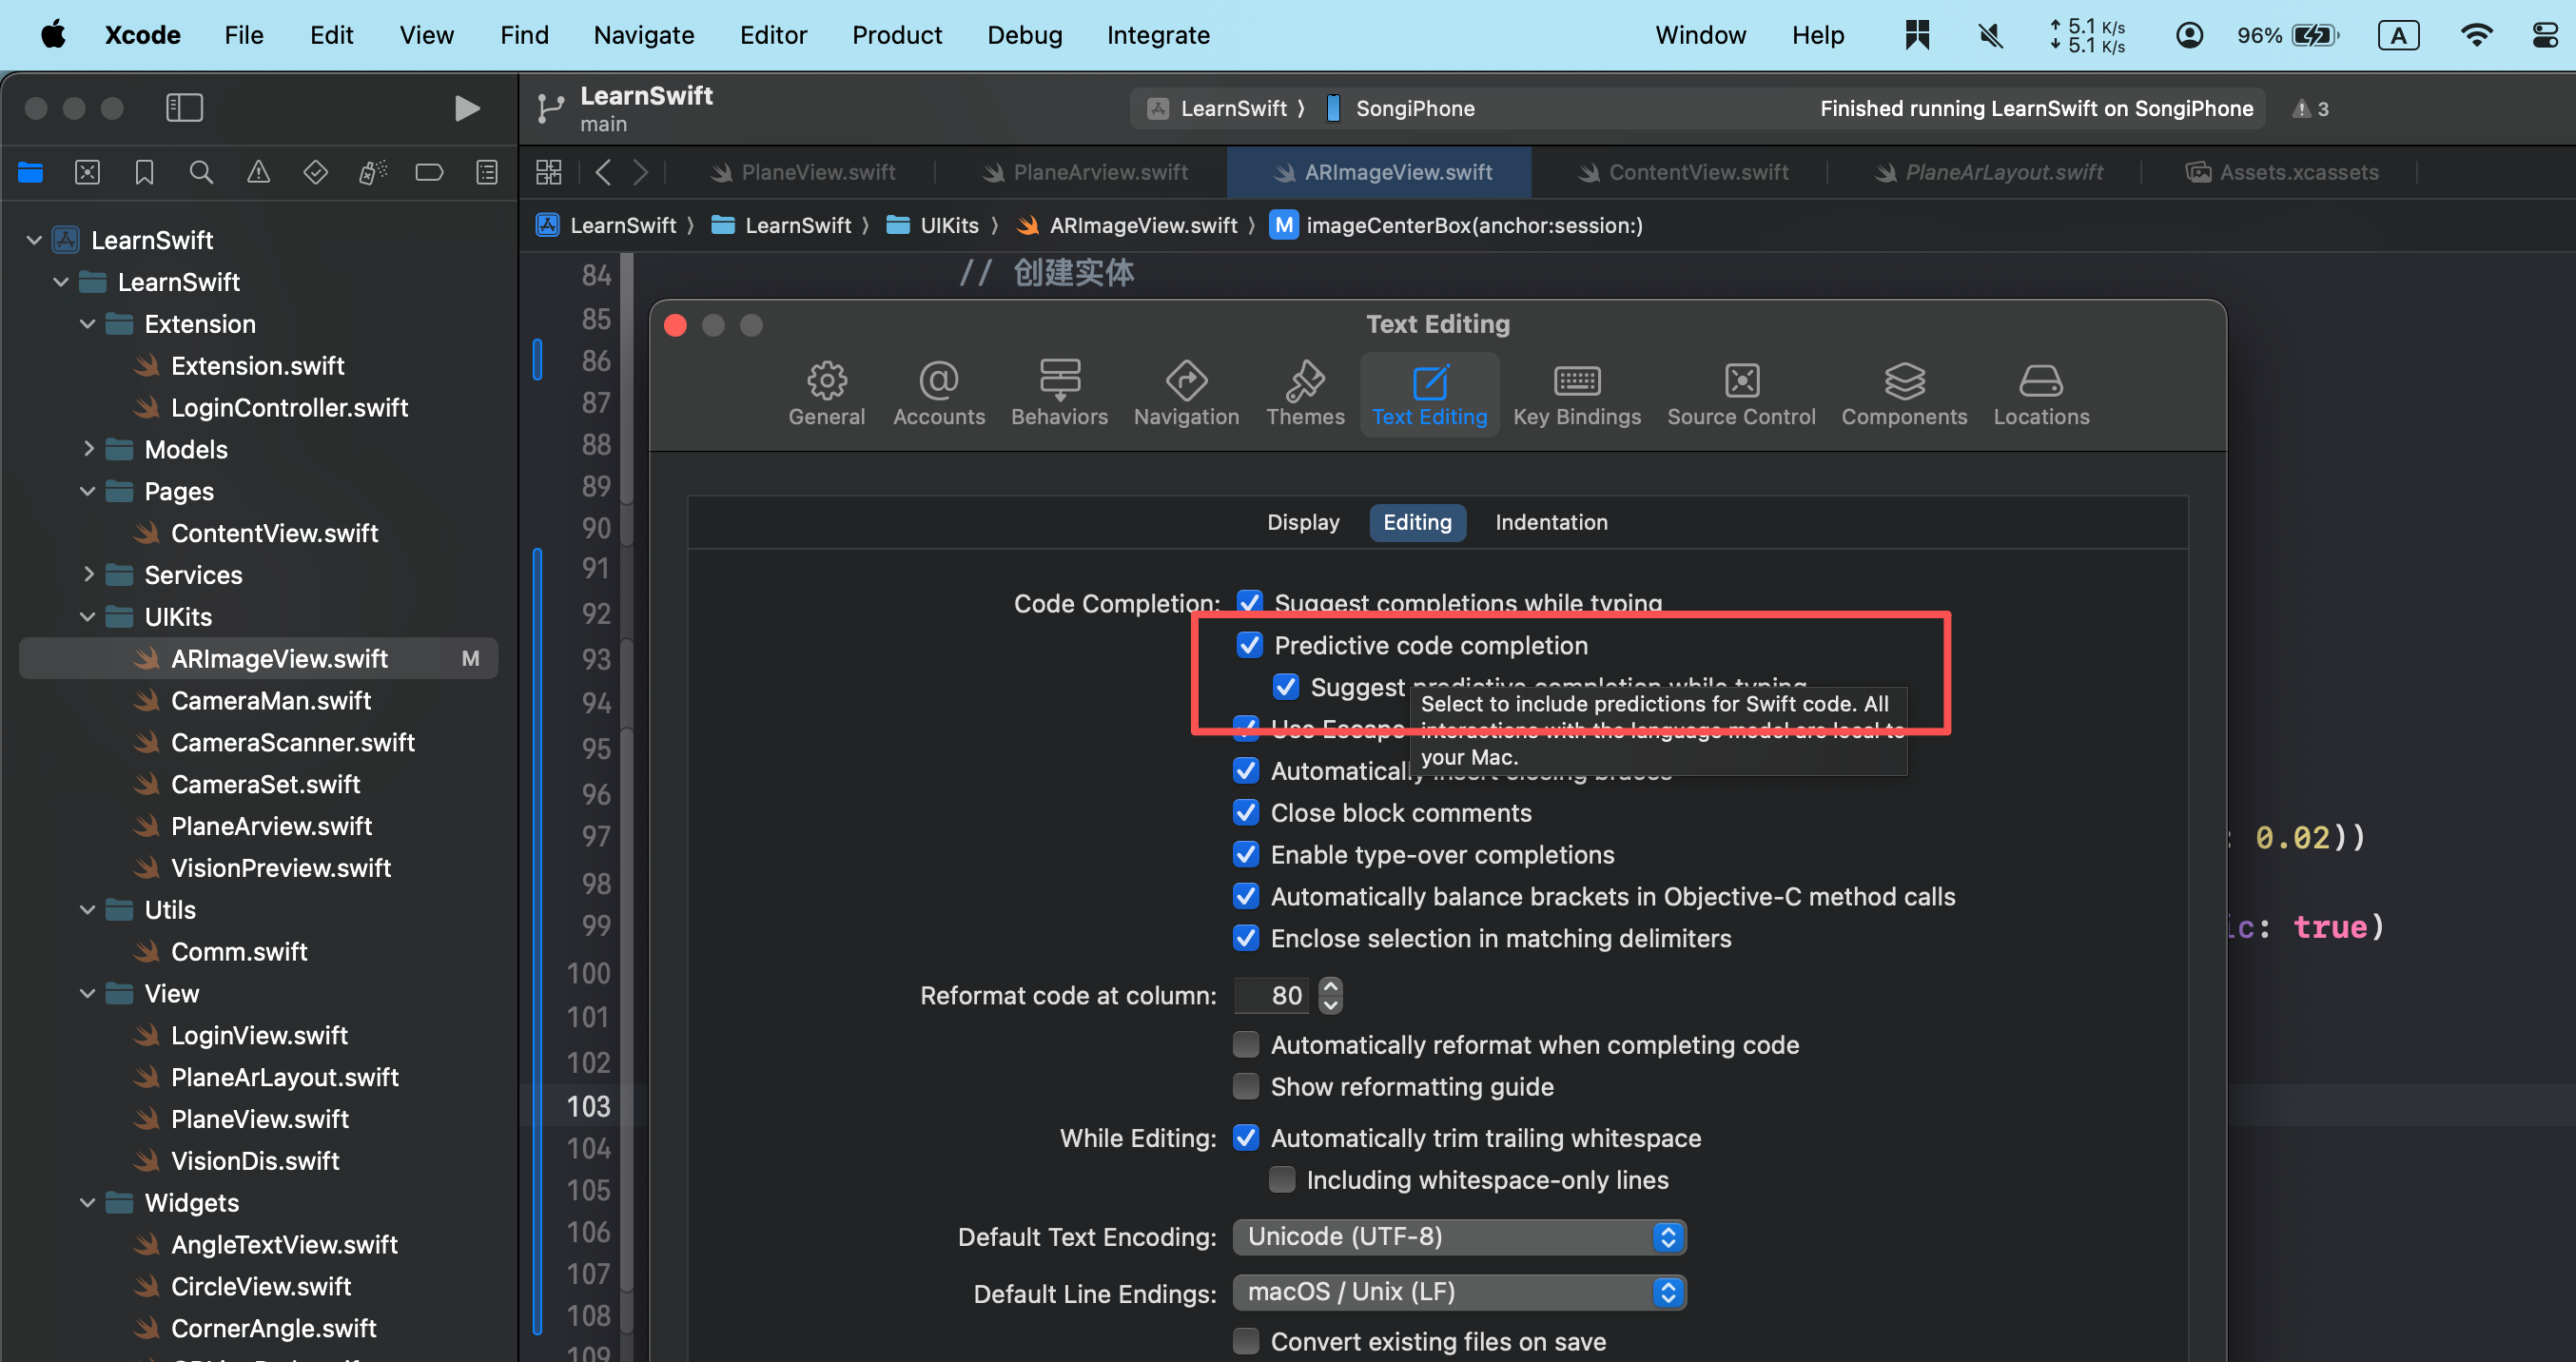Expand the Models folder
The image size is (2576, 1362).
(88, 449)
